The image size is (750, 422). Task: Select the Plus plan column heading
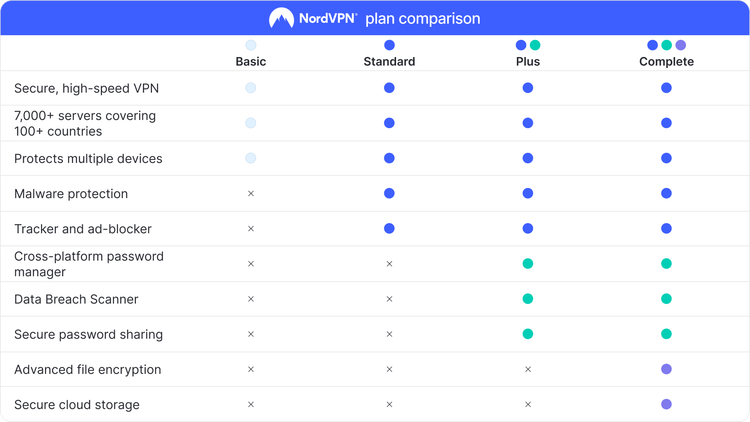click(x=528, y=62)
